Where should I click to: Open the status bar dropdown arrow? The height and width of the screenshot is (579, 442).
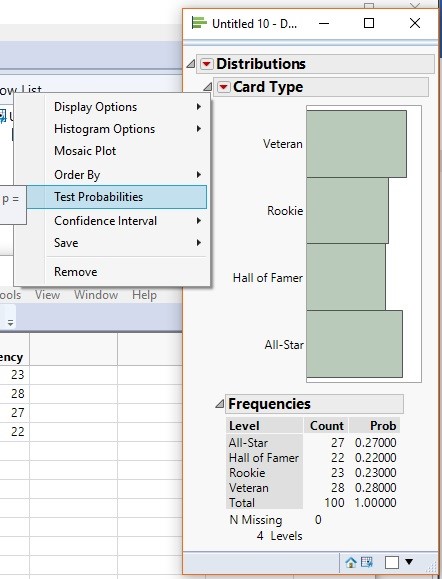point(409,562)
